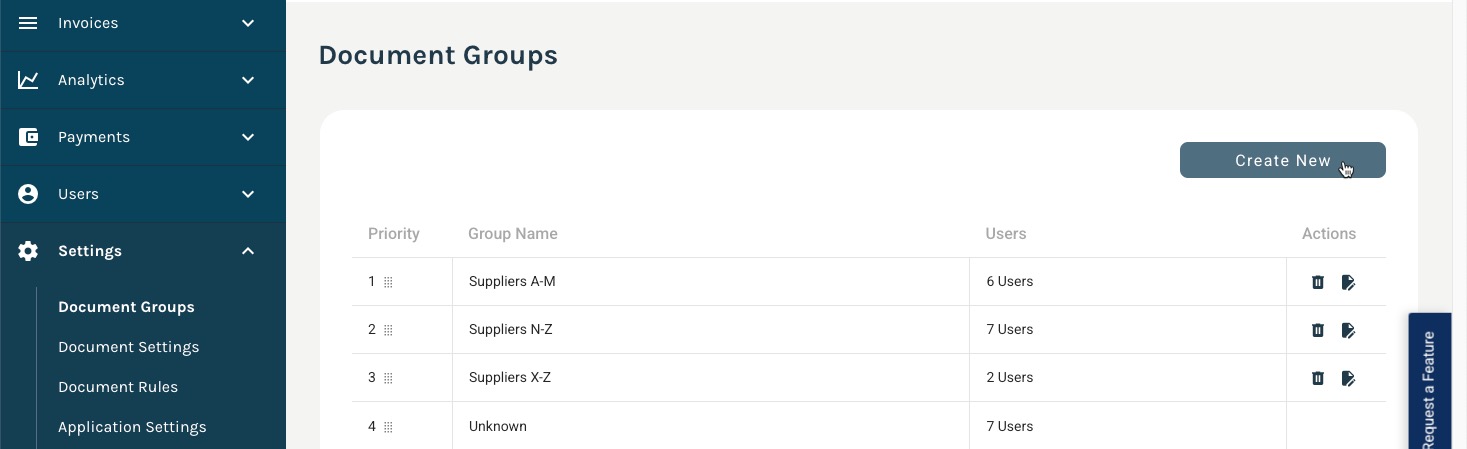Viewport: 1467px width, 449px height.
Task: Open Document Settings submenu item
Action: pyautogui.click(x=129, y=347)
